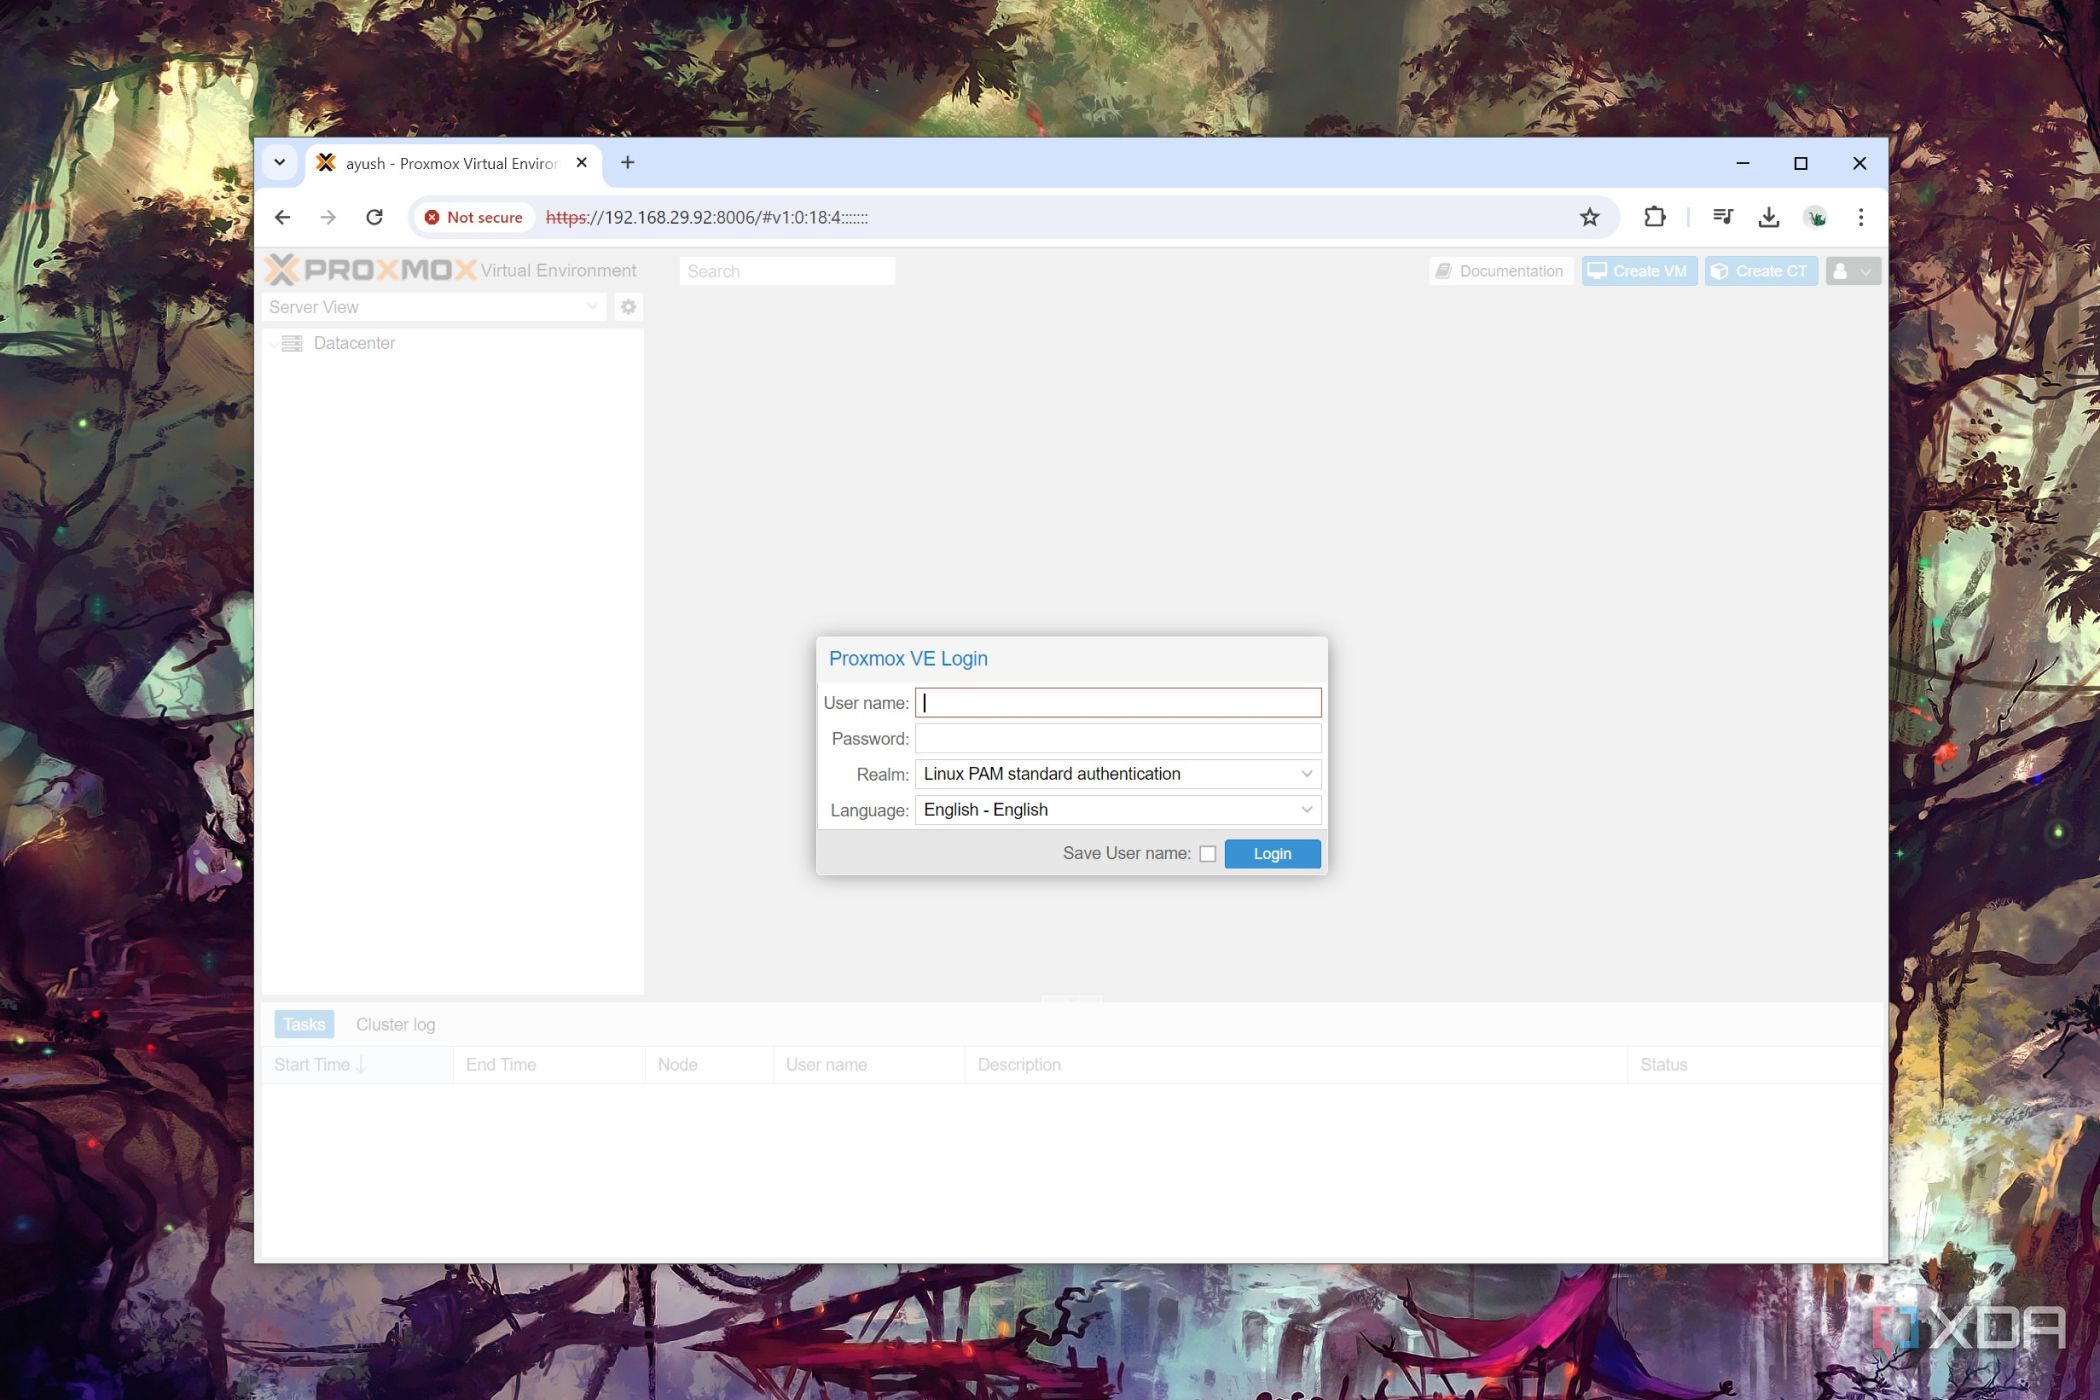
Task: Tick the Save User name checkbox
Action: click(x=1208, y=853)
